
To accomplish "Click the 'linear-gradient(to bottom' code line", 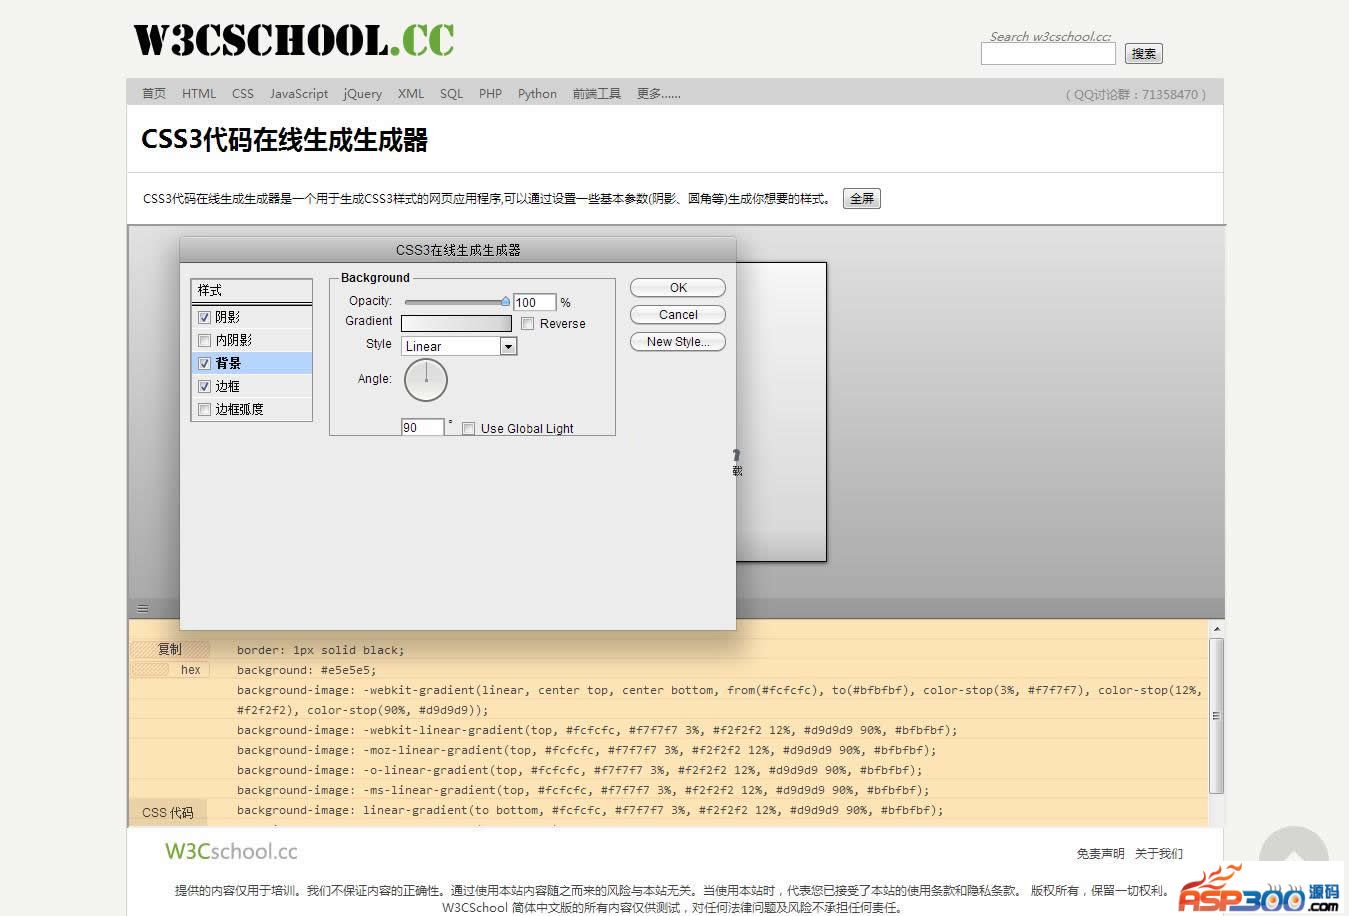I will coord(590,810).
